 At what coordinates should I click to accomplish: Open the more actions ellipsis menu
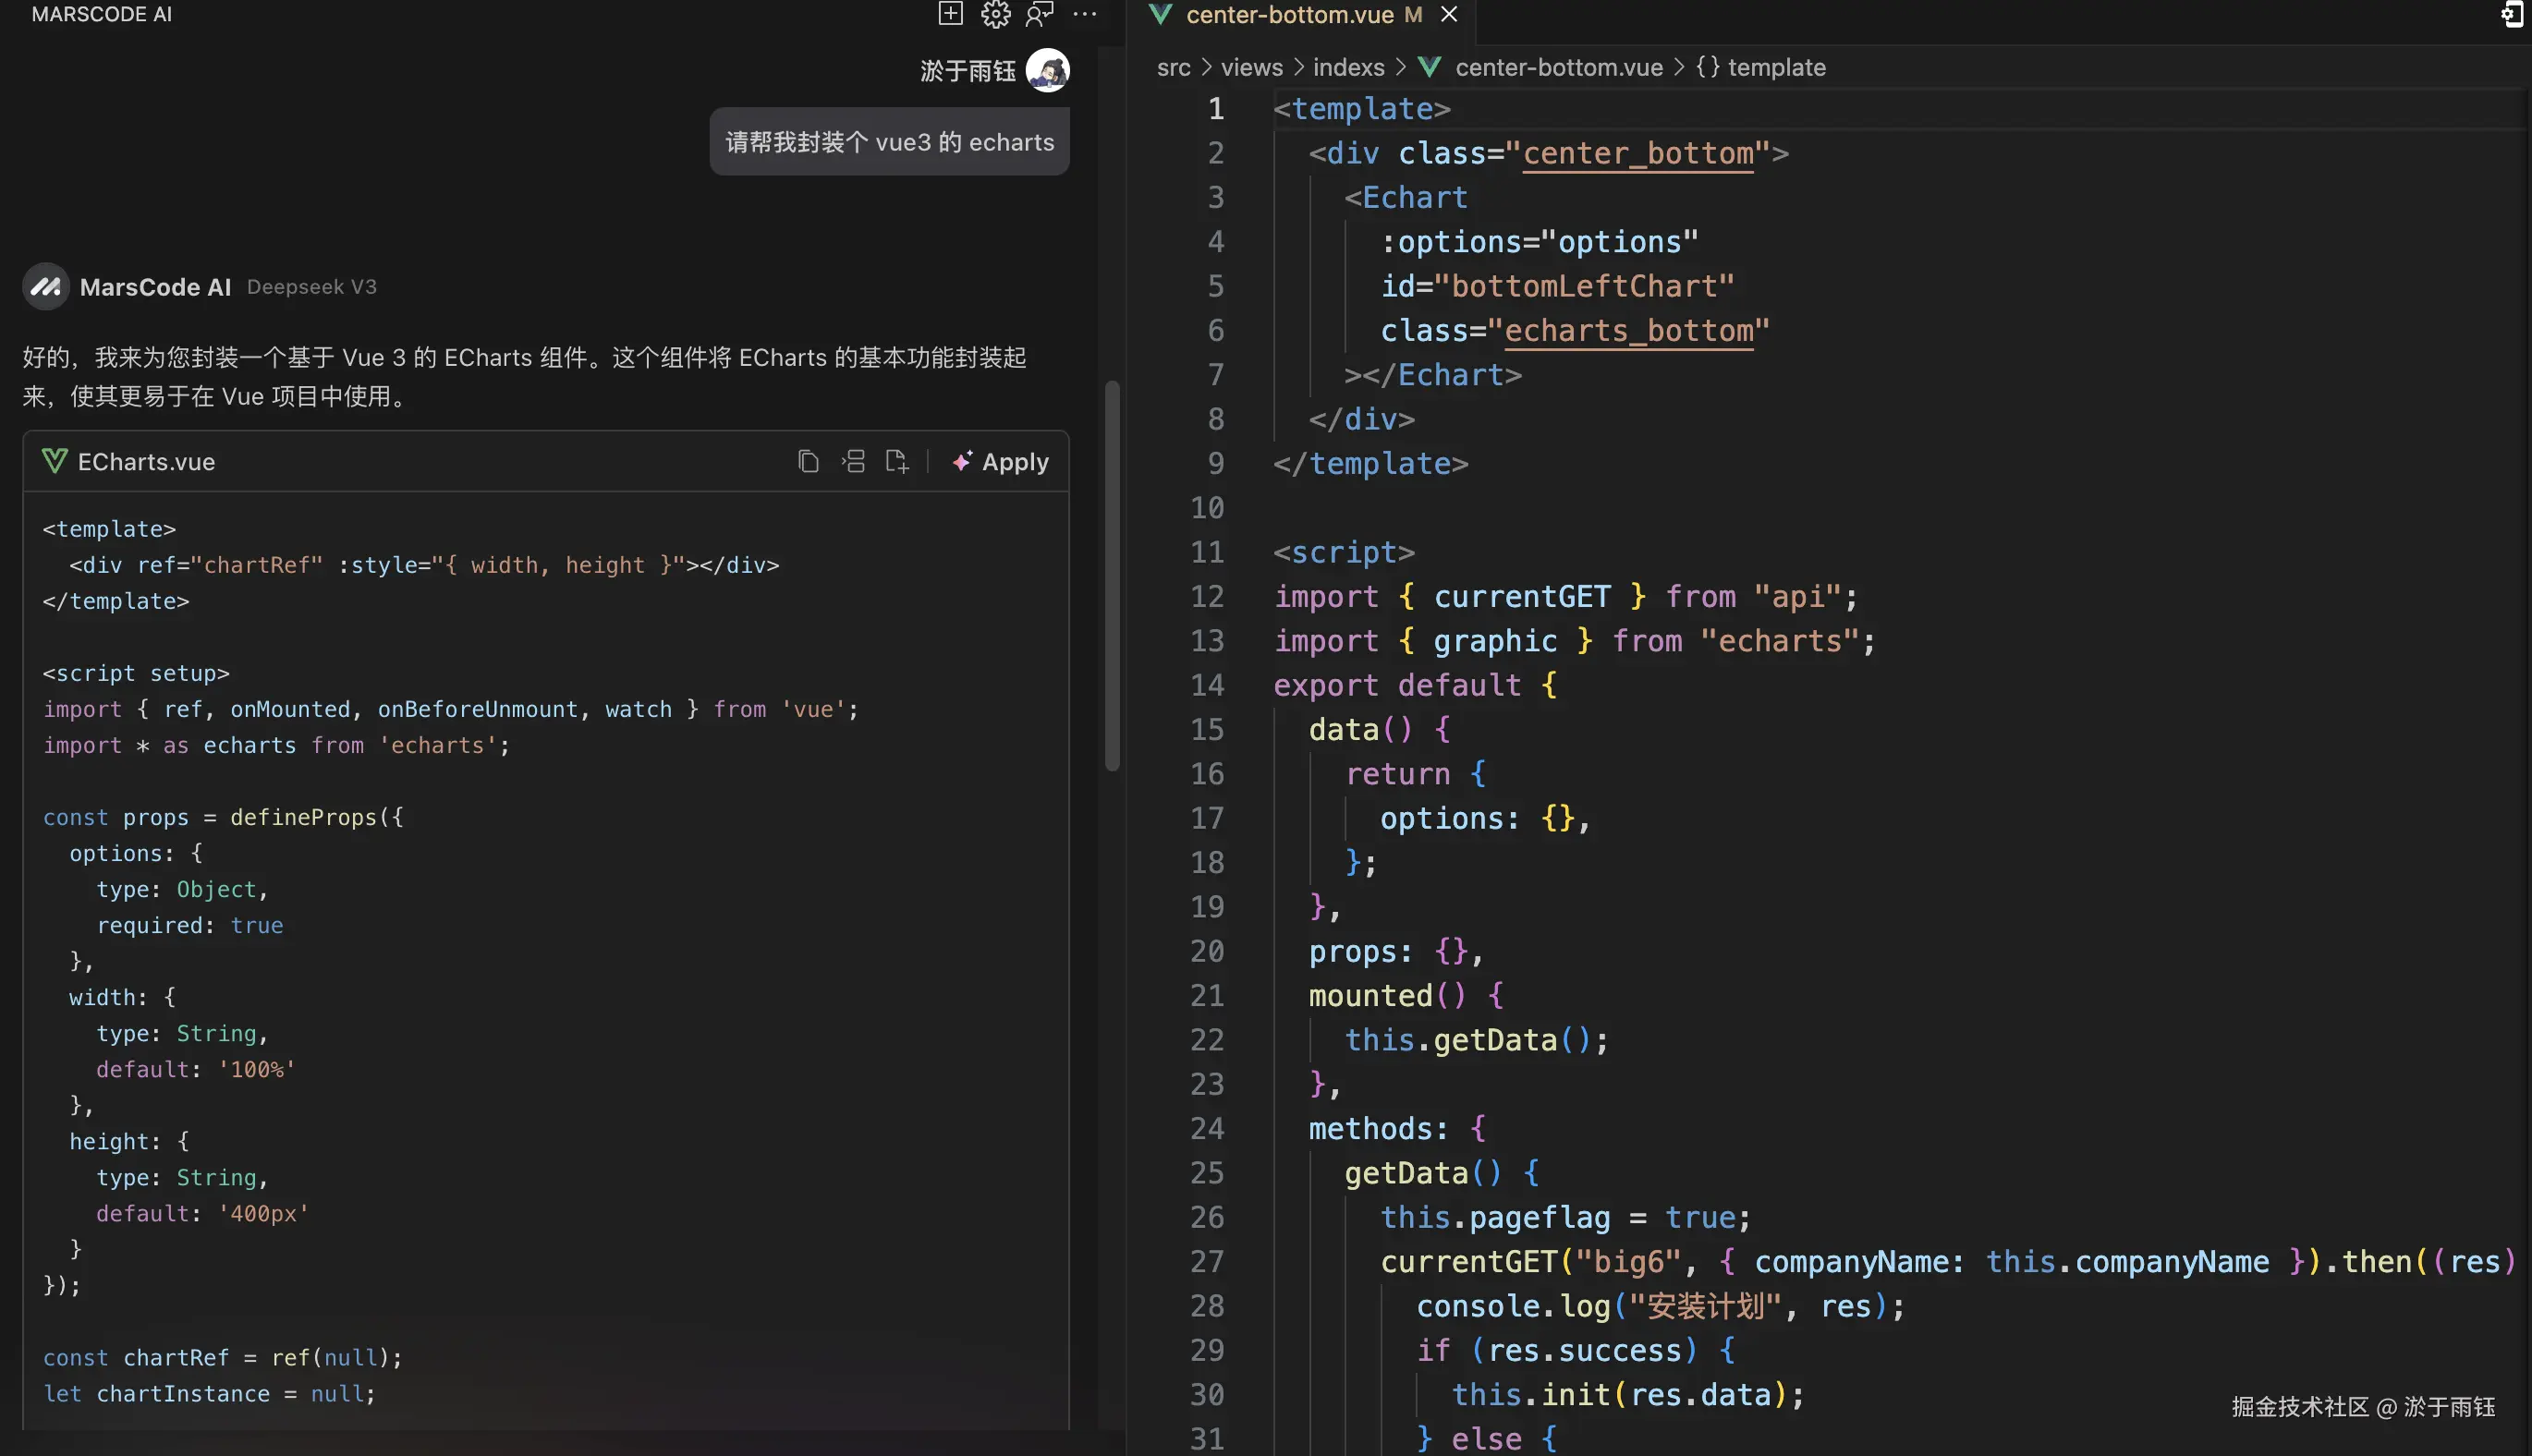[x=1084, y=14]
